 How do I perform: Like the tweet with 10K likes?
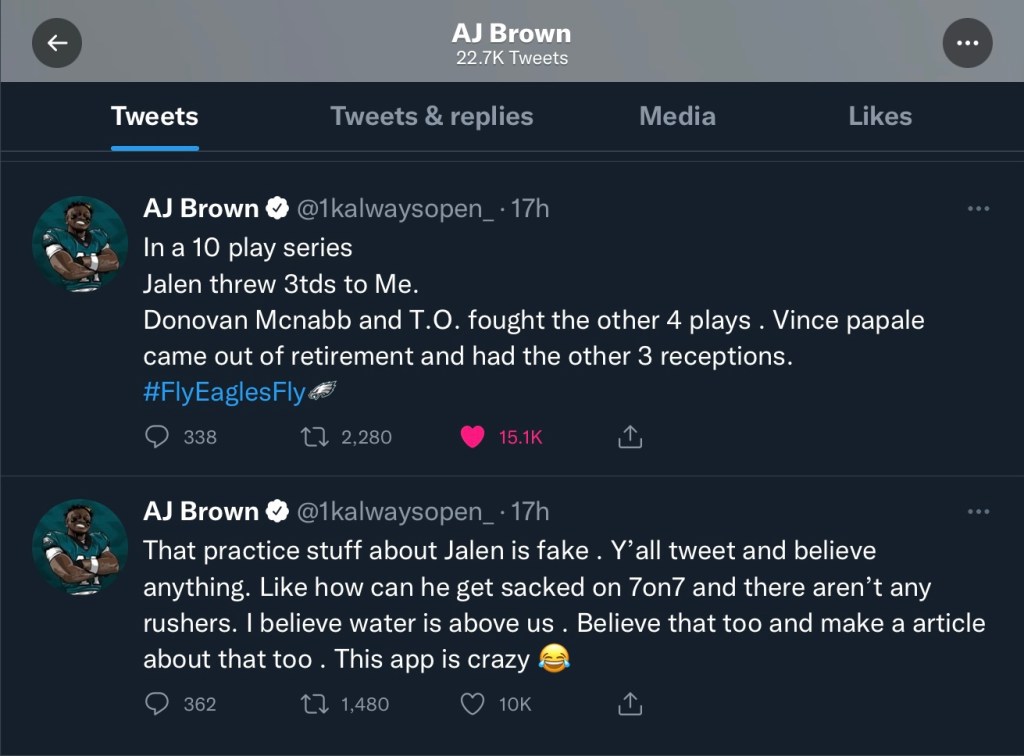(x=473, y=704)
